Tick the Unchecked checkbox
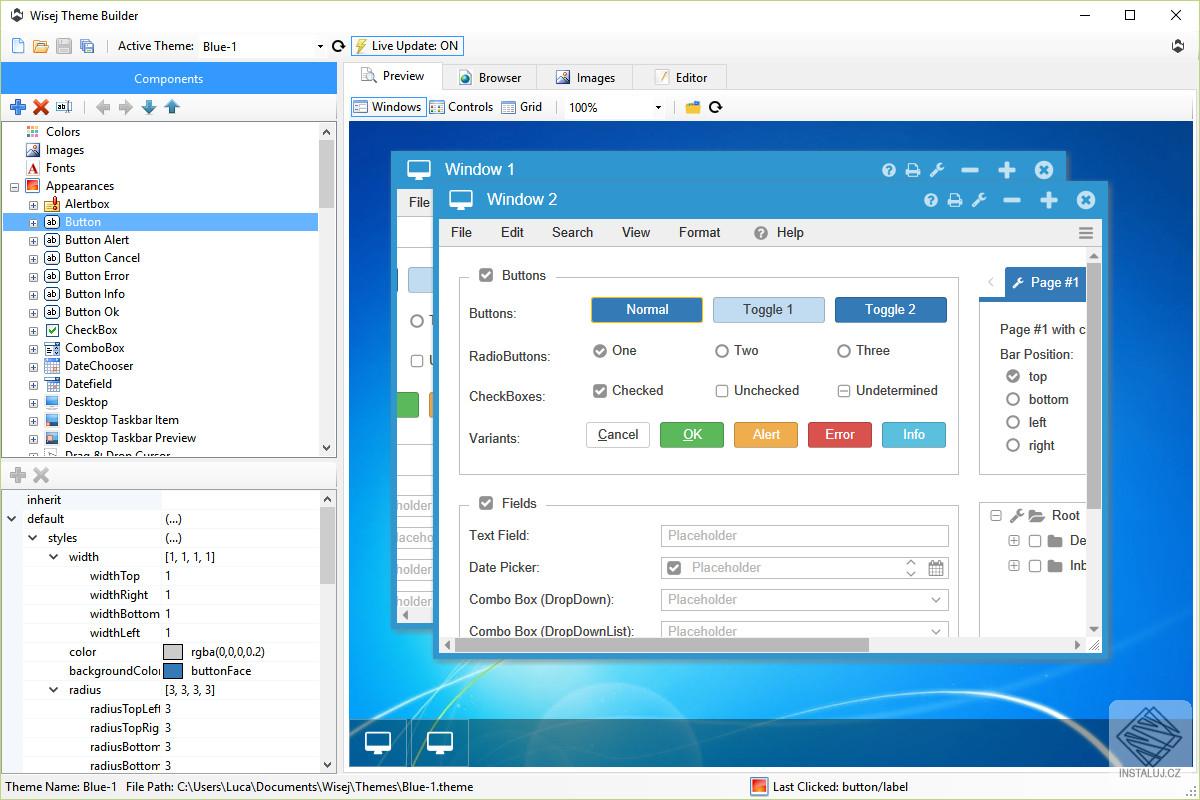This screenshot has width=1200, height=800. tap(722, 391)
